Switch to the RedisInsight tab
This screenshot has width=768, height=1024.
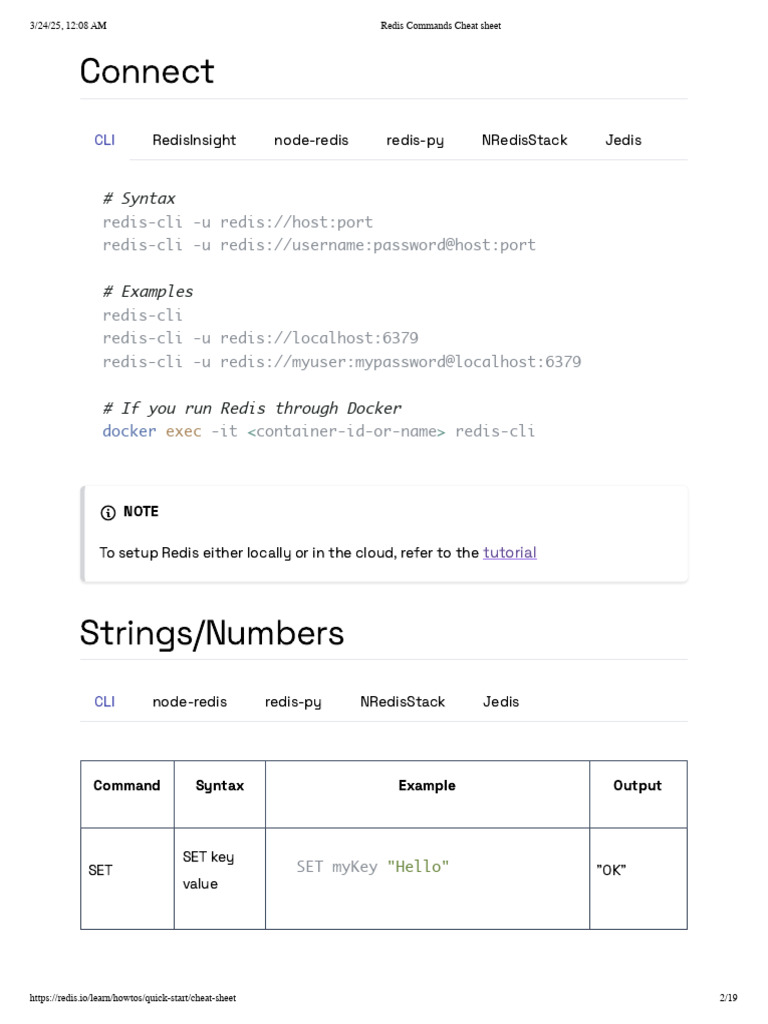(x=194, y=140)
